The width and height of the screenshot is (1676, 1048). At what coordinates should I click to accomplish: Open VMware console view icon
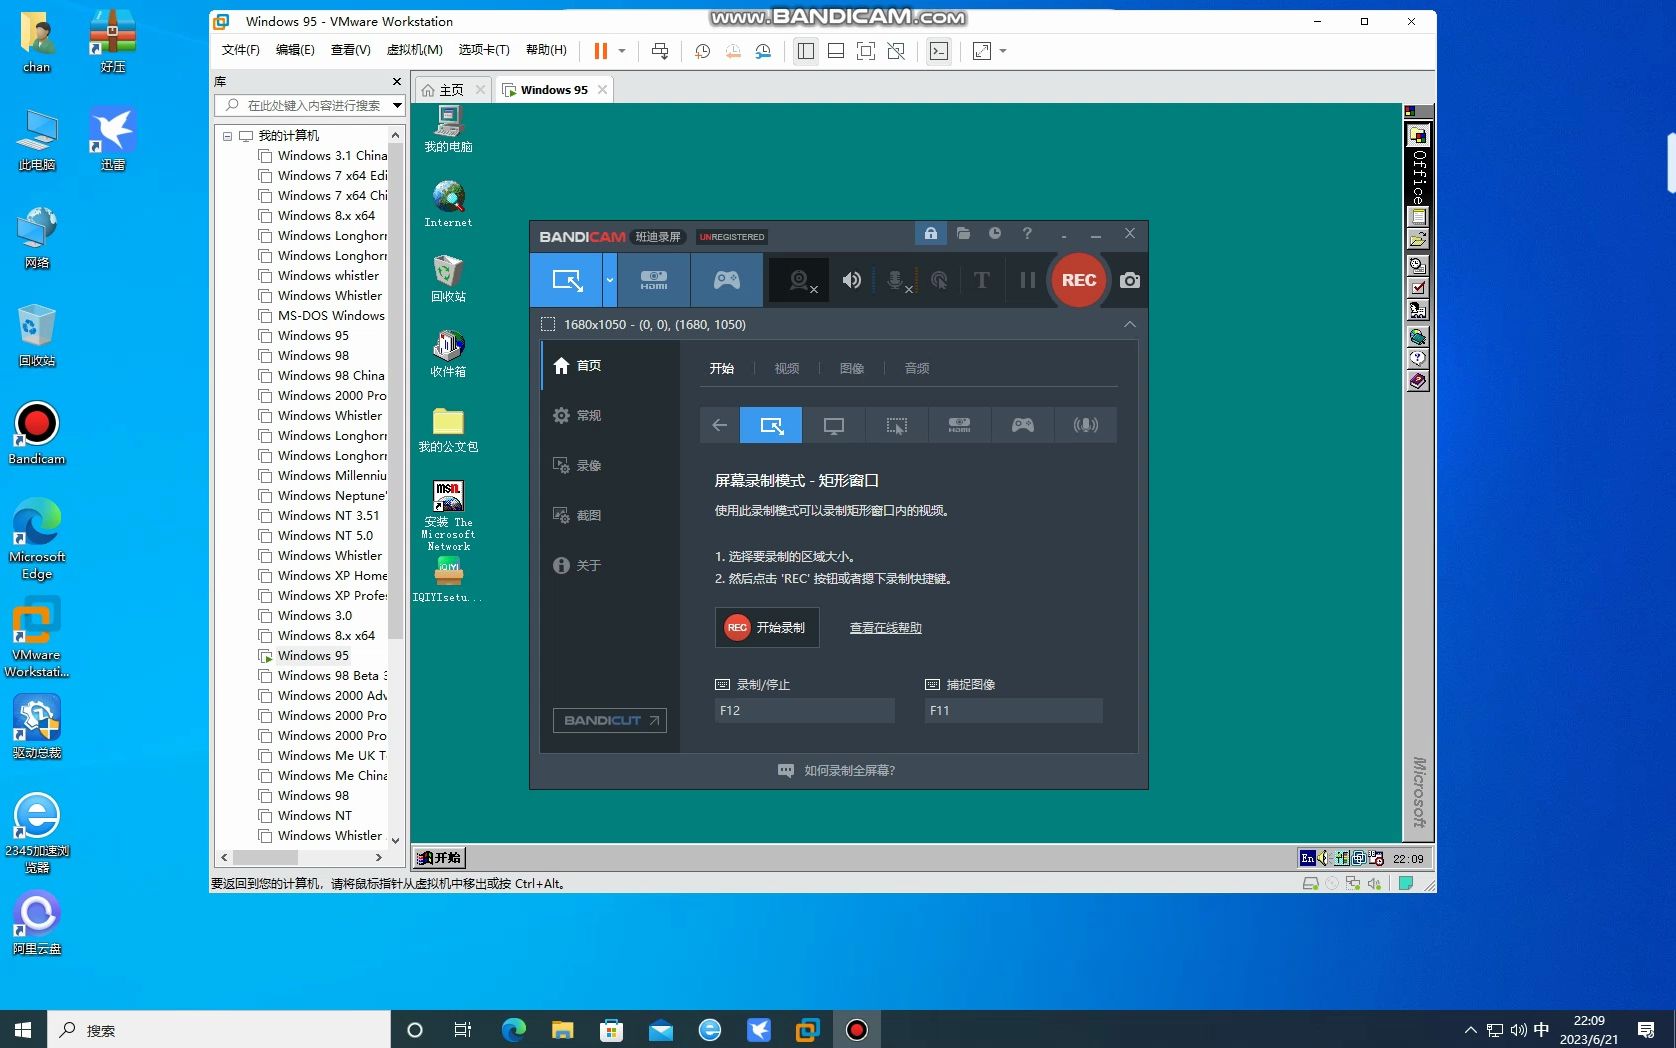click(x=939, y=51)
